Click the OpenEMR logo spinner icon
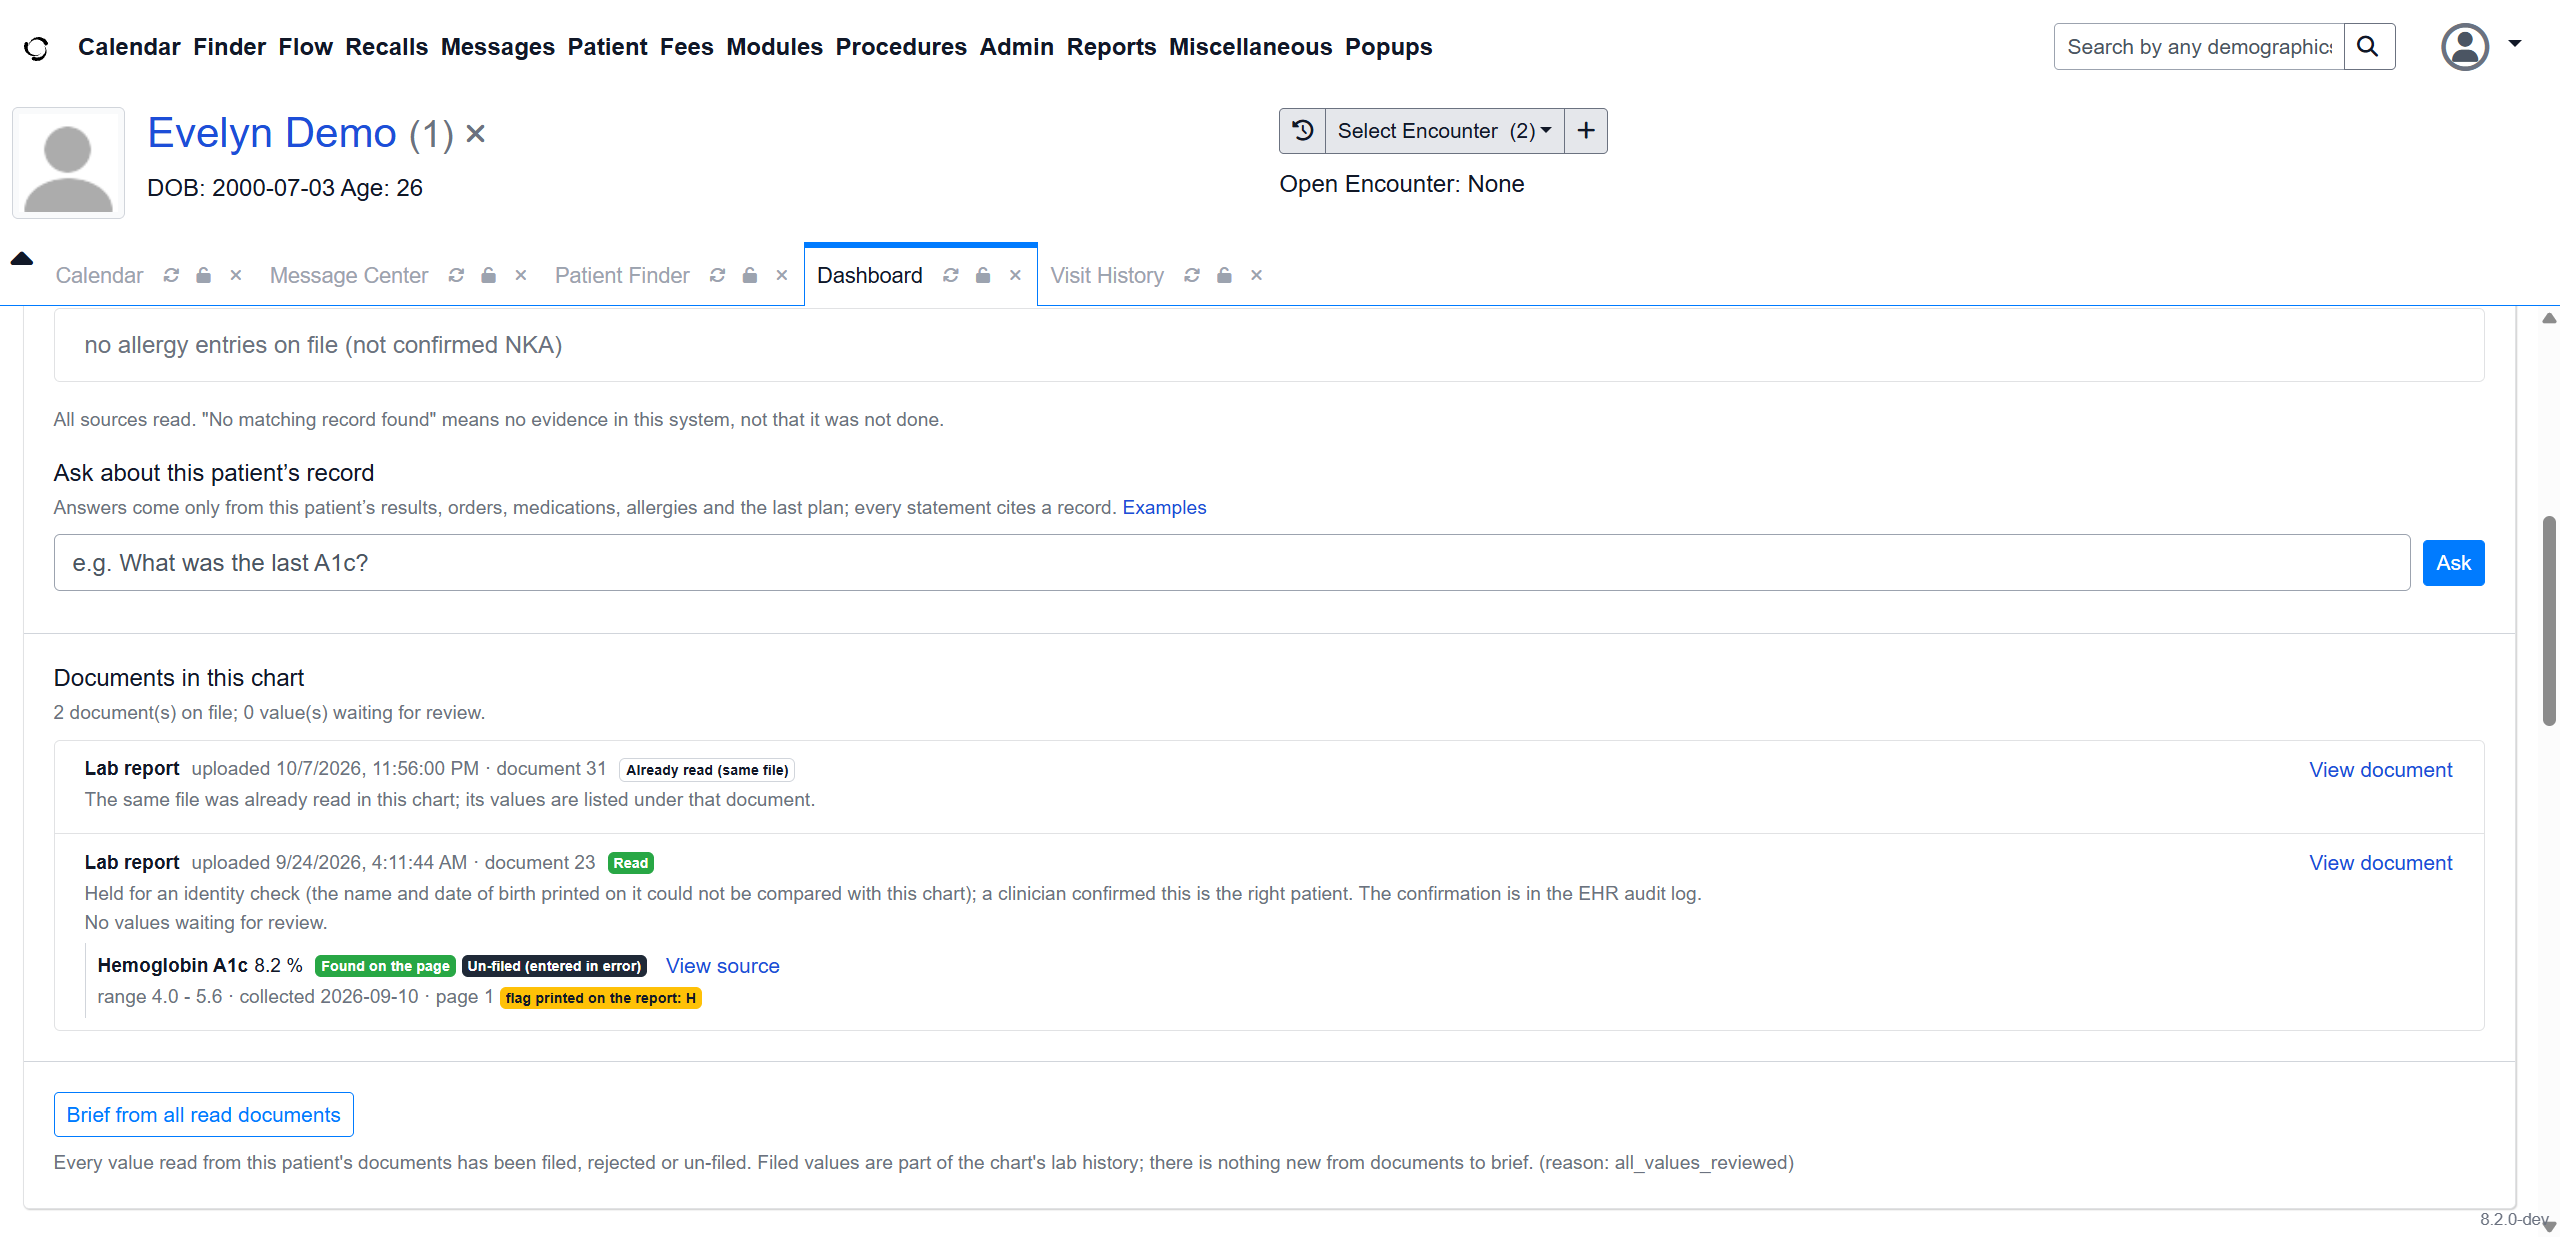Image resolution: width=2560 pixels, height=1237 pixels. 36,47
